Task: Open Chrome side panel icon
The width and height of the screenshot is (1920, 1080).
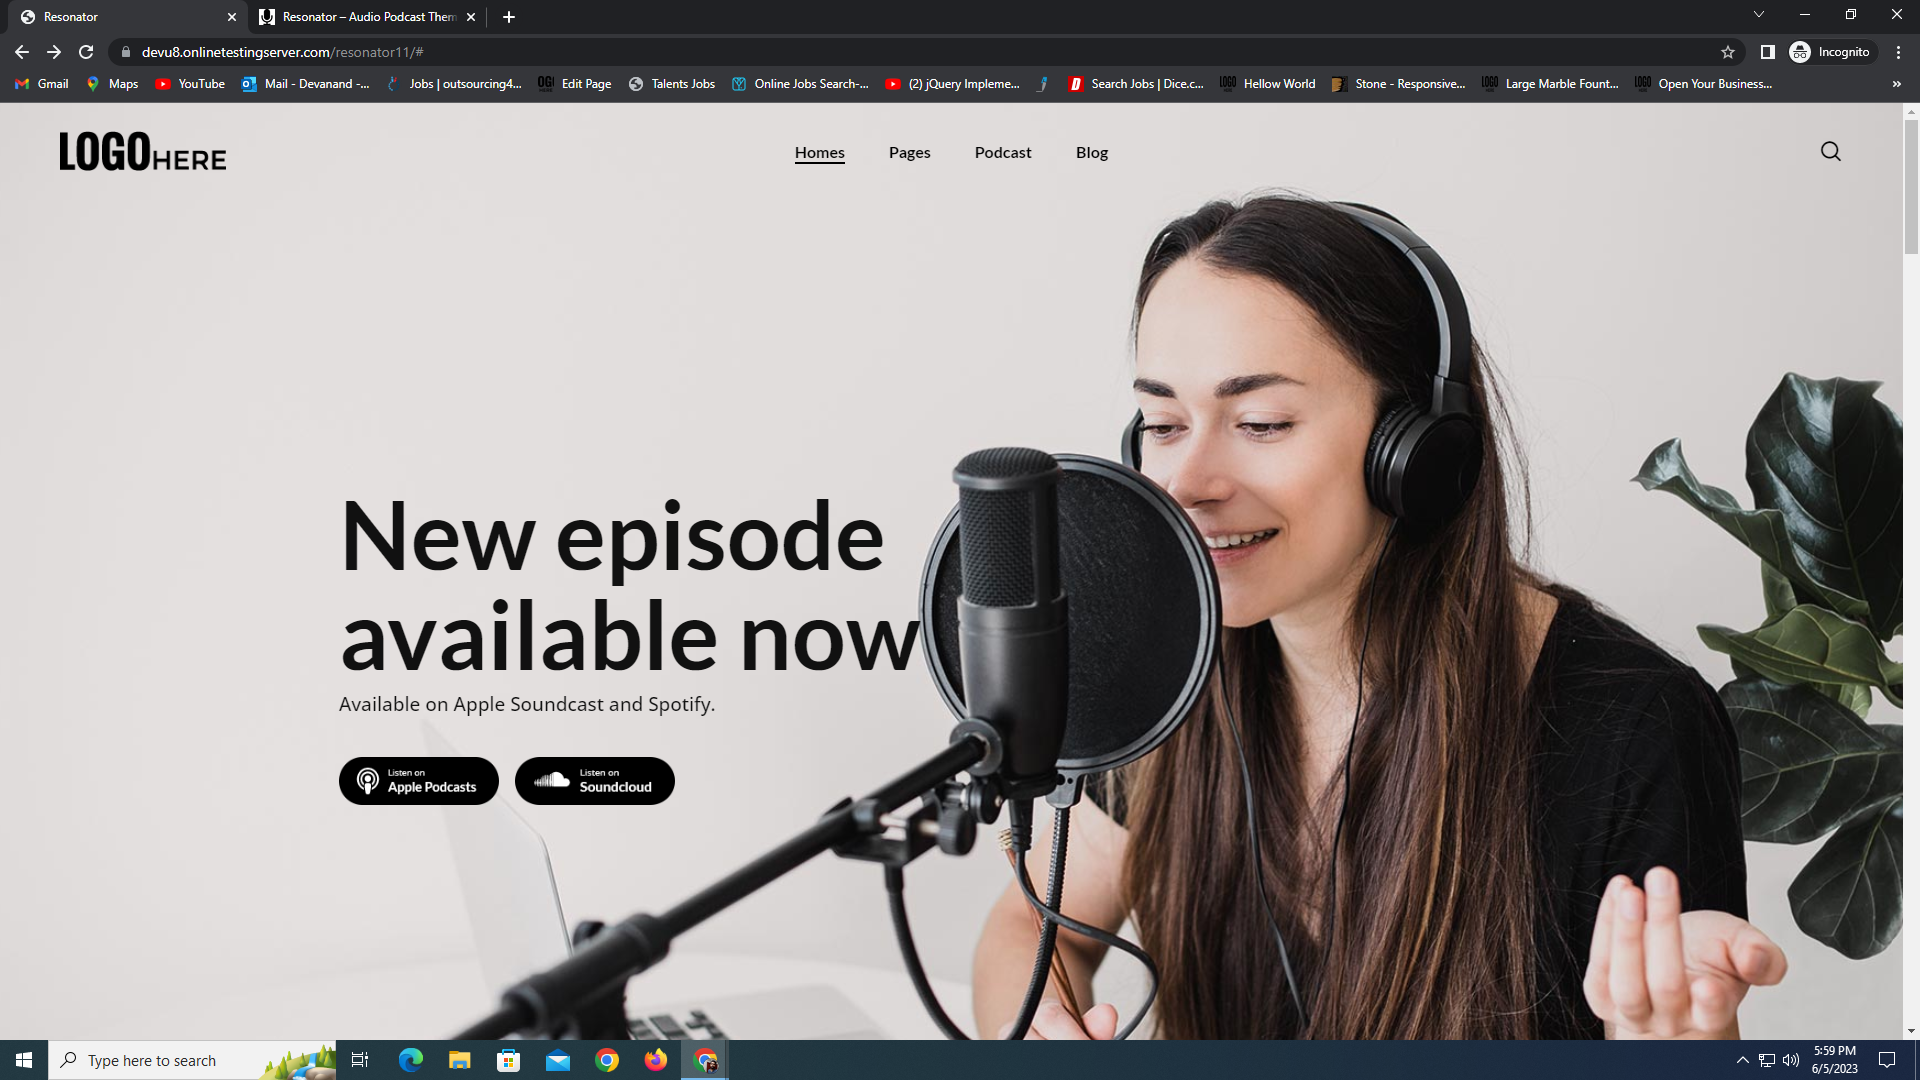Action: 1767,52
